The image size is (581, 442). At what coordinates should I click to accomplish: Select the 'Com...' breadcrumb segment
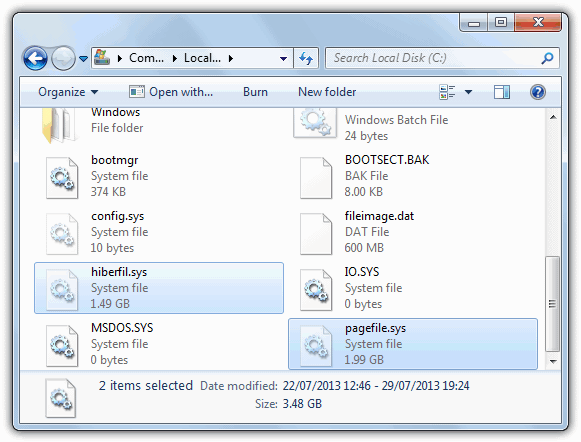coord(146,58)
